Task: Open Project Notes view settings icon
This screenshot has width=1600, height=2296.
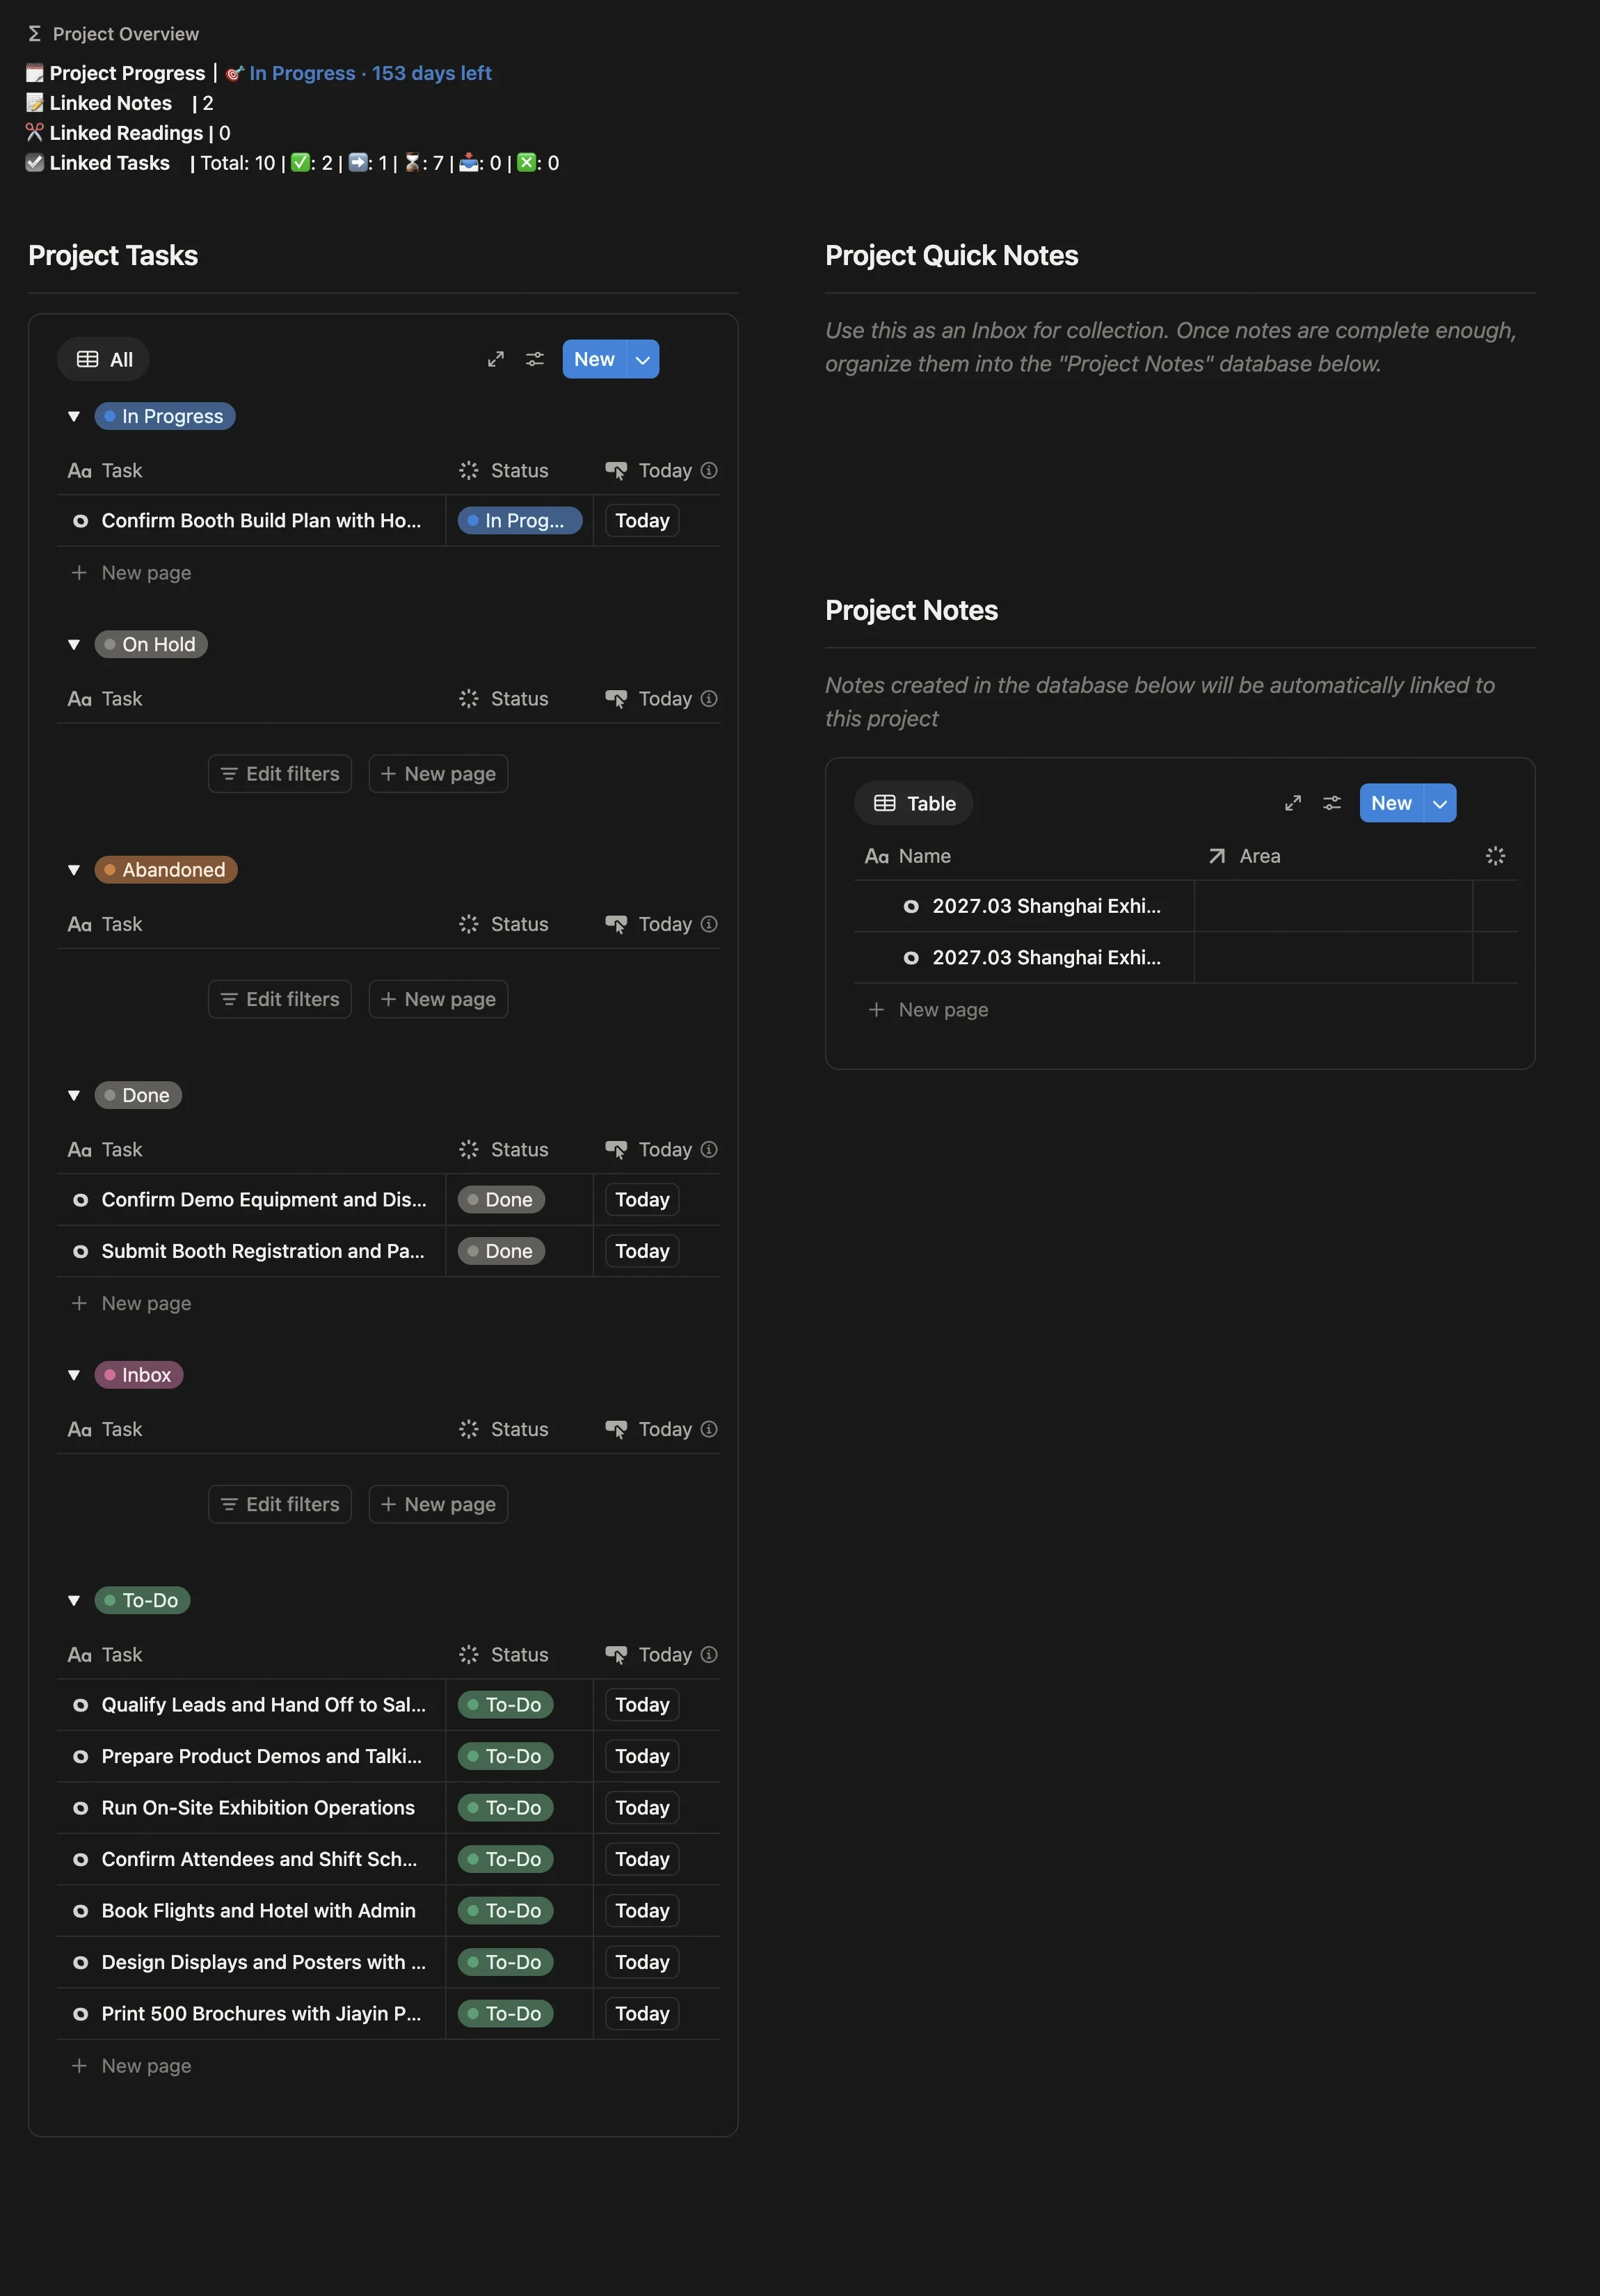Action: (1332, 803)
